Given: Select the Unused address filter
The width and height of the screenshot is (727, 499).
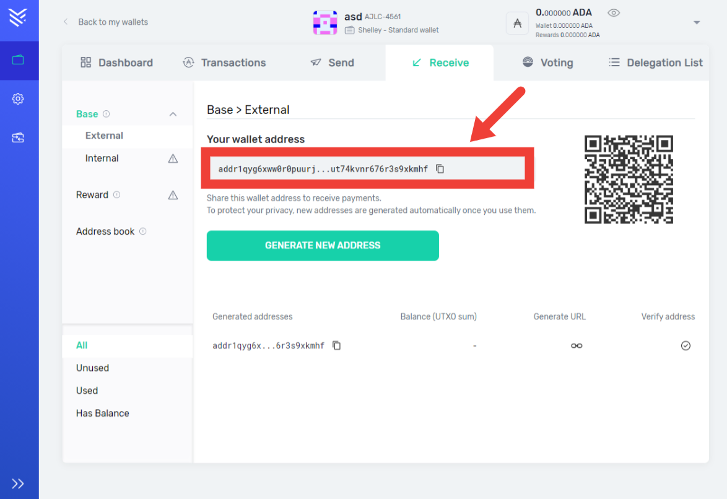Looking at the screenshot, I should click(x=94, y=368).
